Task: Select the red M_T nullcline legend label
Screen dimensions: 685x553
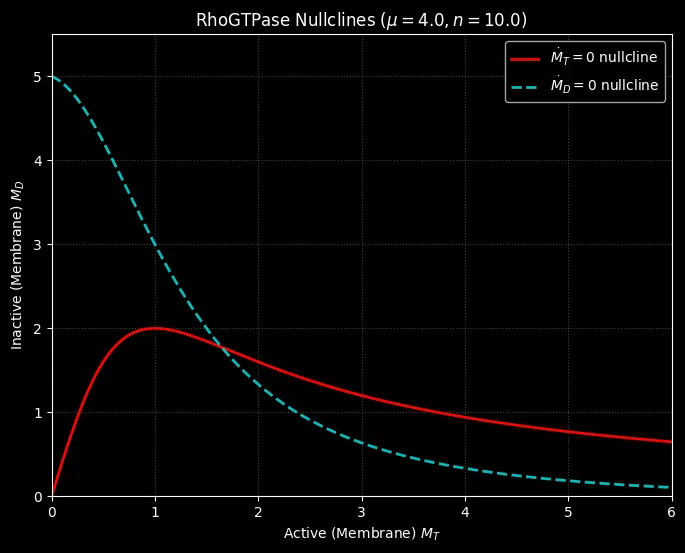Action: click(x=604, y=59)
